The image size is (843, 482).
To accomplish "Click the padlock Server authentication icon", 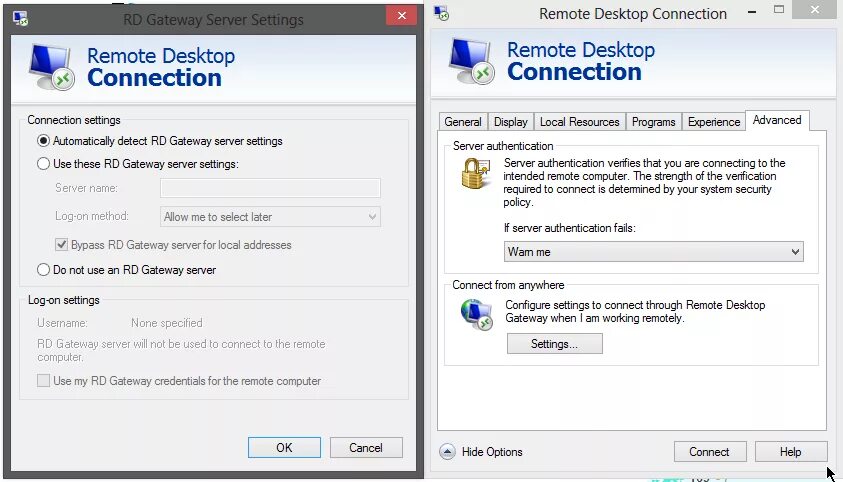I will click(x=475, y=174).
